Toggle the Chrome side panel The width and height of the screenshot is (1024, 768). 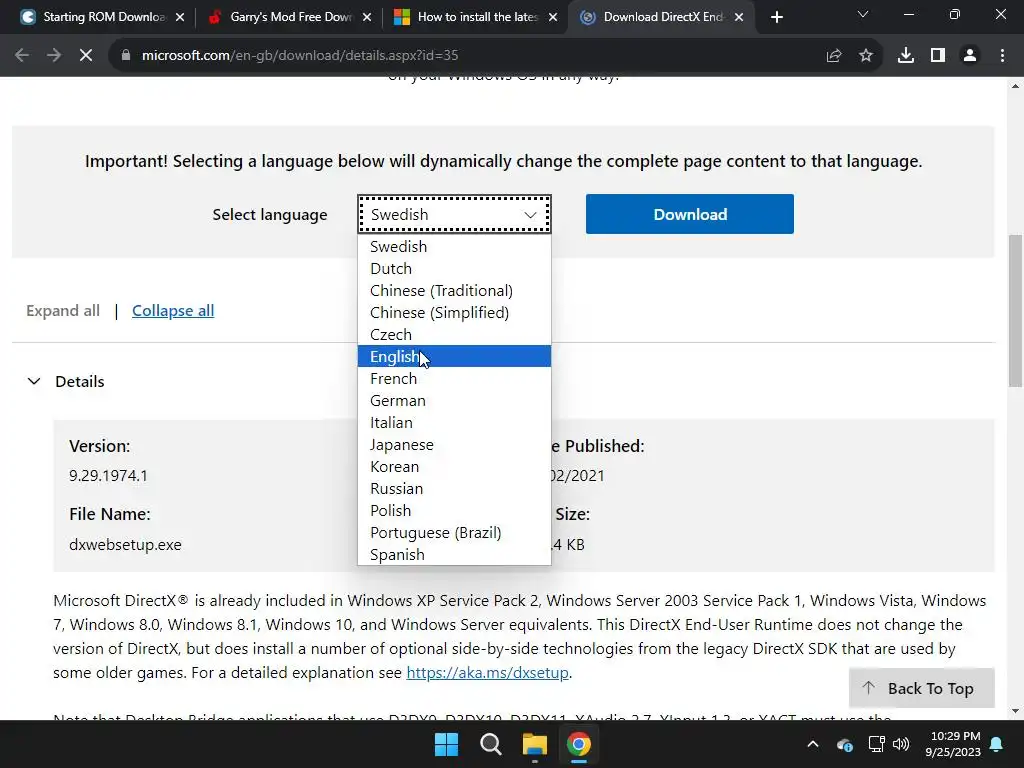coord(938,56)
